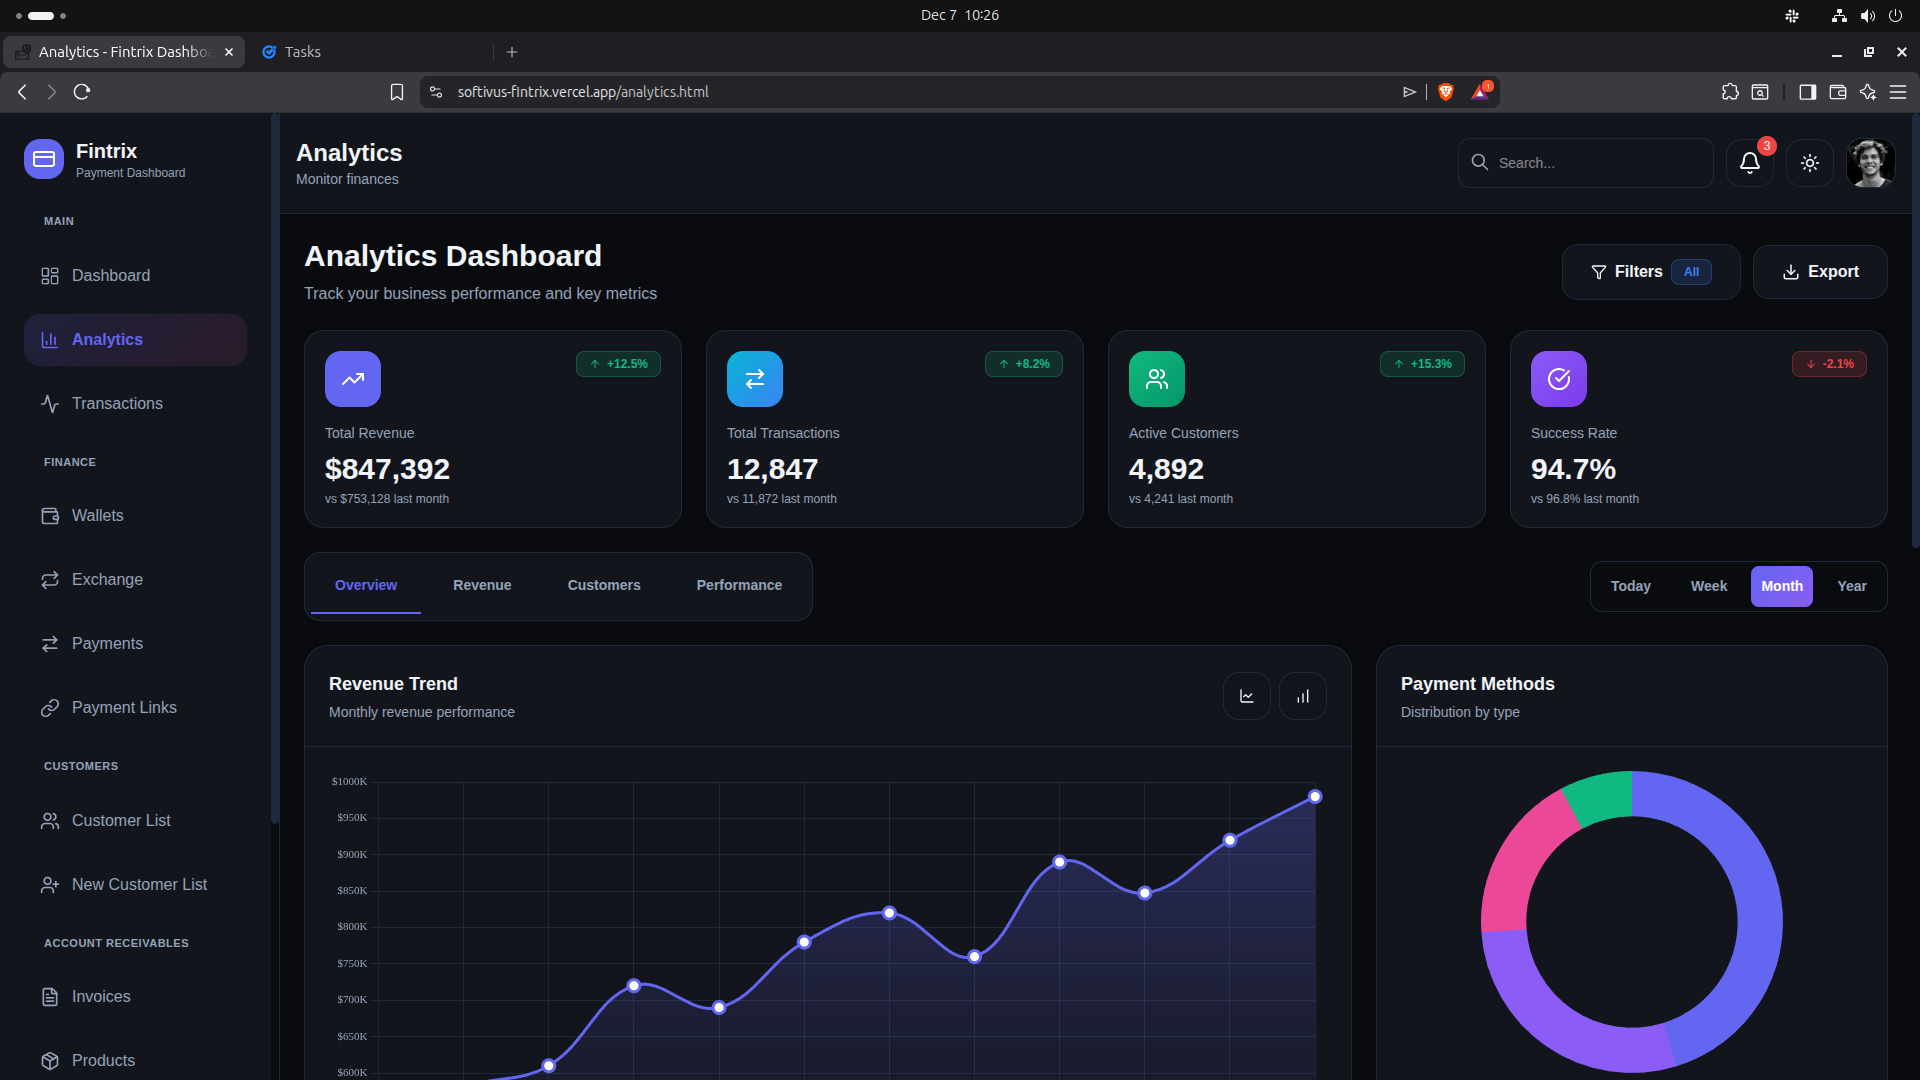Click the Brave Rewards triangle icon
Image resolution: width=1920 pixels, height=1080 pixels.
pyautogui.click(x=1479, y=91)
